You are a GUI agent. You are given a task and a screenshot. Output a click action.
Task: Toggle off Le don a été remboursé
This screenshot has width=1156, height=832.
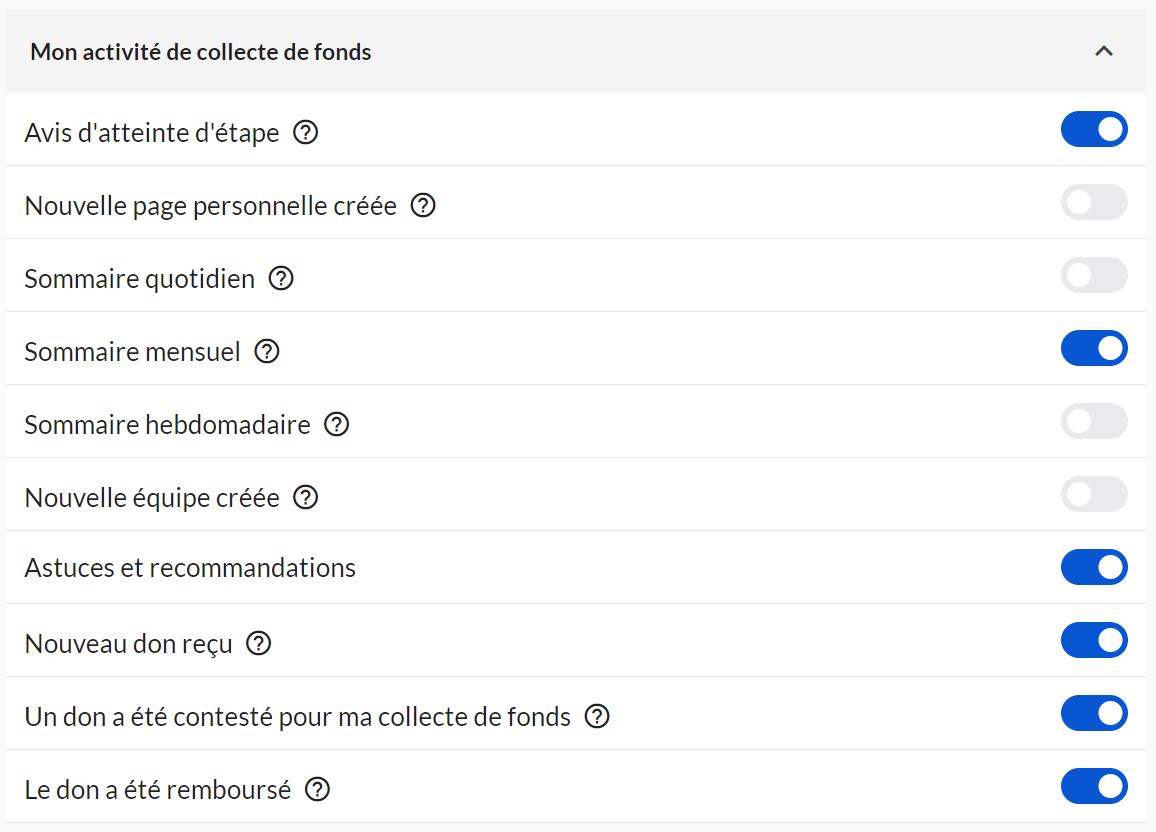[x=1094, y=786]
